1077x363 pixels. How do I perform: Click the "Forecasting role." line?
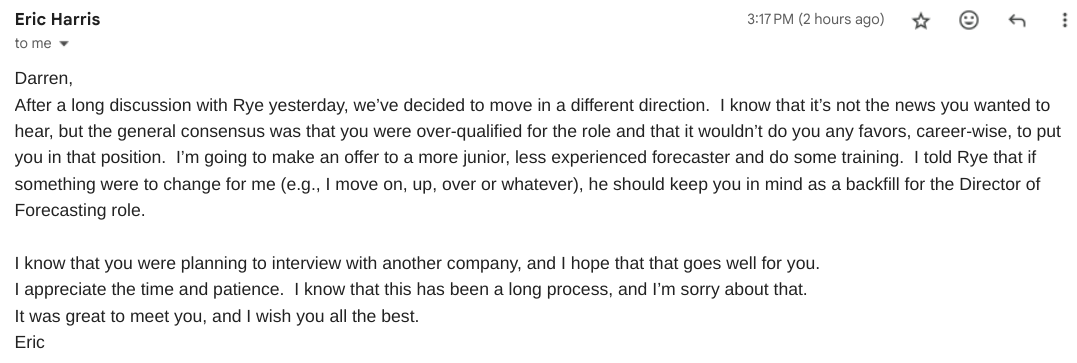click(x=80, y=210)
